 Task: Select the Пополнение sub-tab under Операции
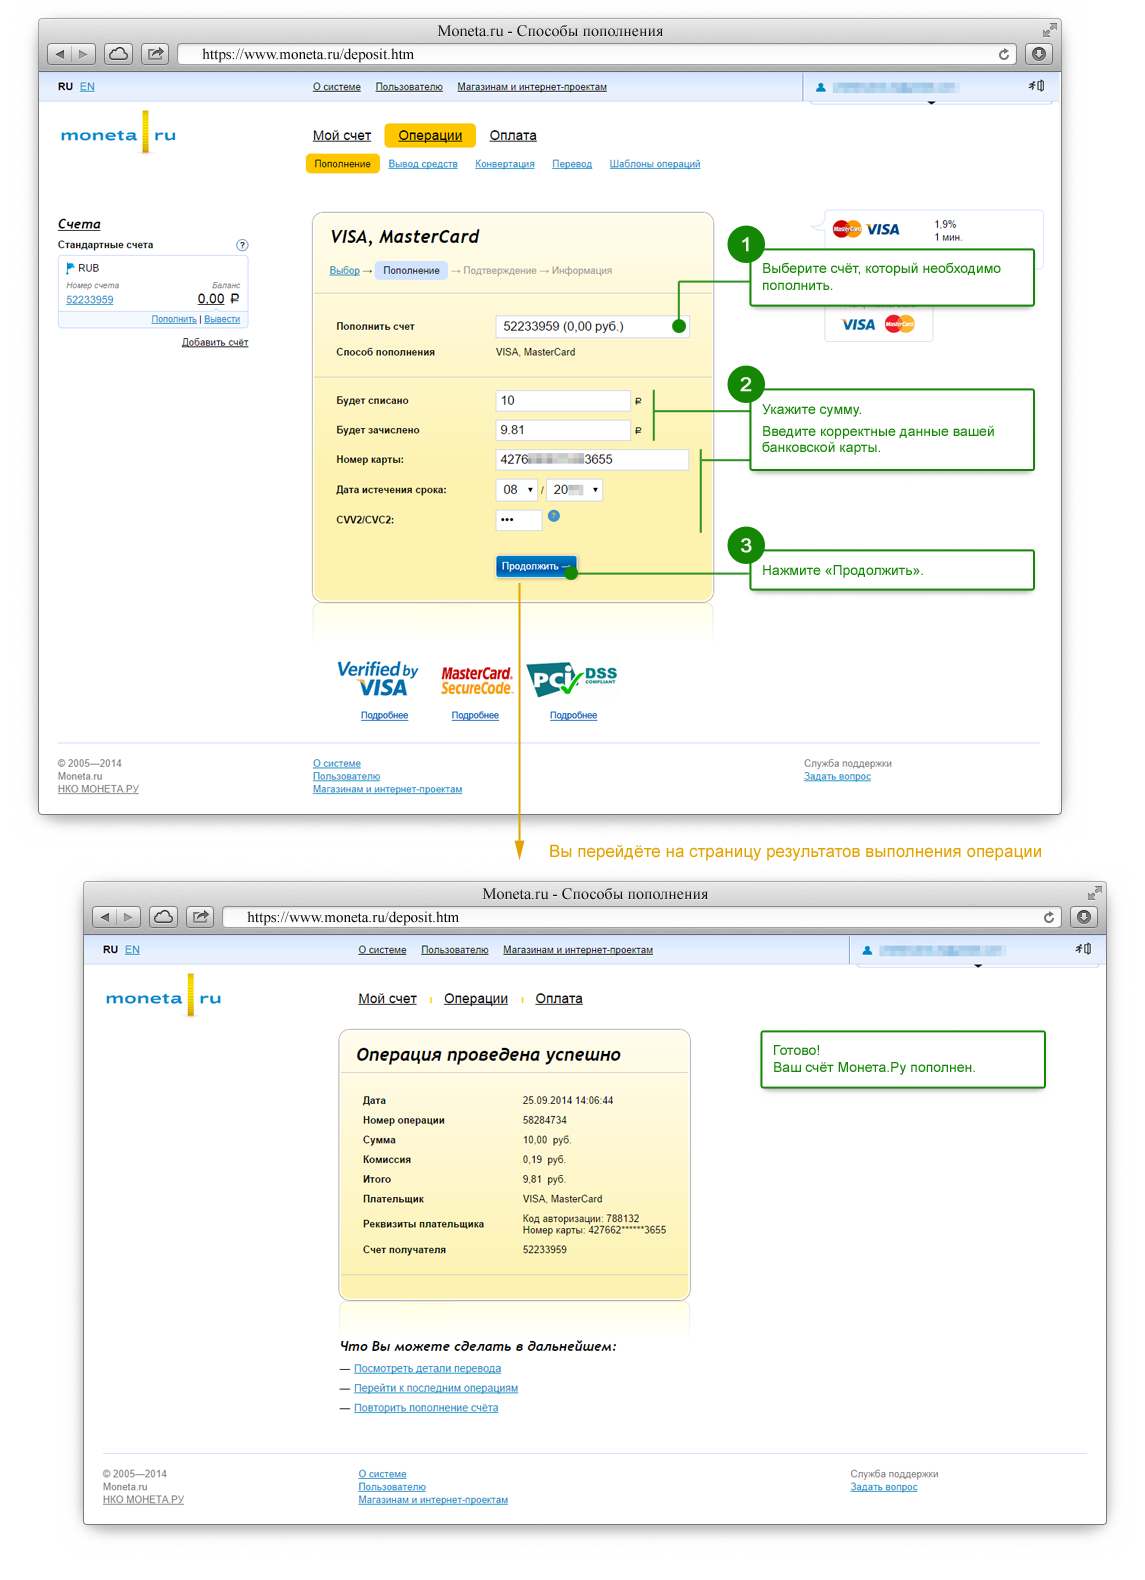click(x=343, y=164)
